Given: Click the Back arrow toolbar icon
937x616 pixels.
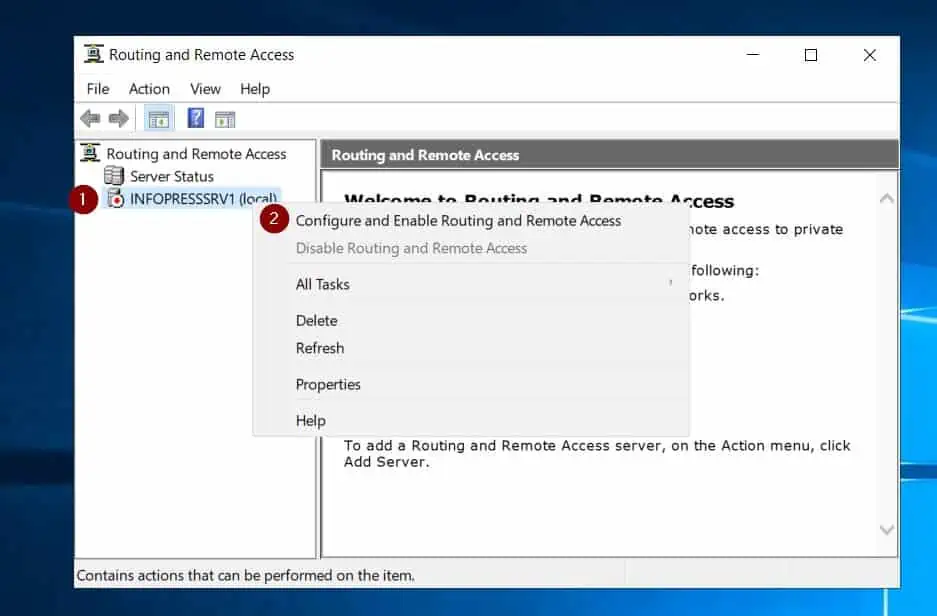Looking at the screenshot, I should point(91,119).
